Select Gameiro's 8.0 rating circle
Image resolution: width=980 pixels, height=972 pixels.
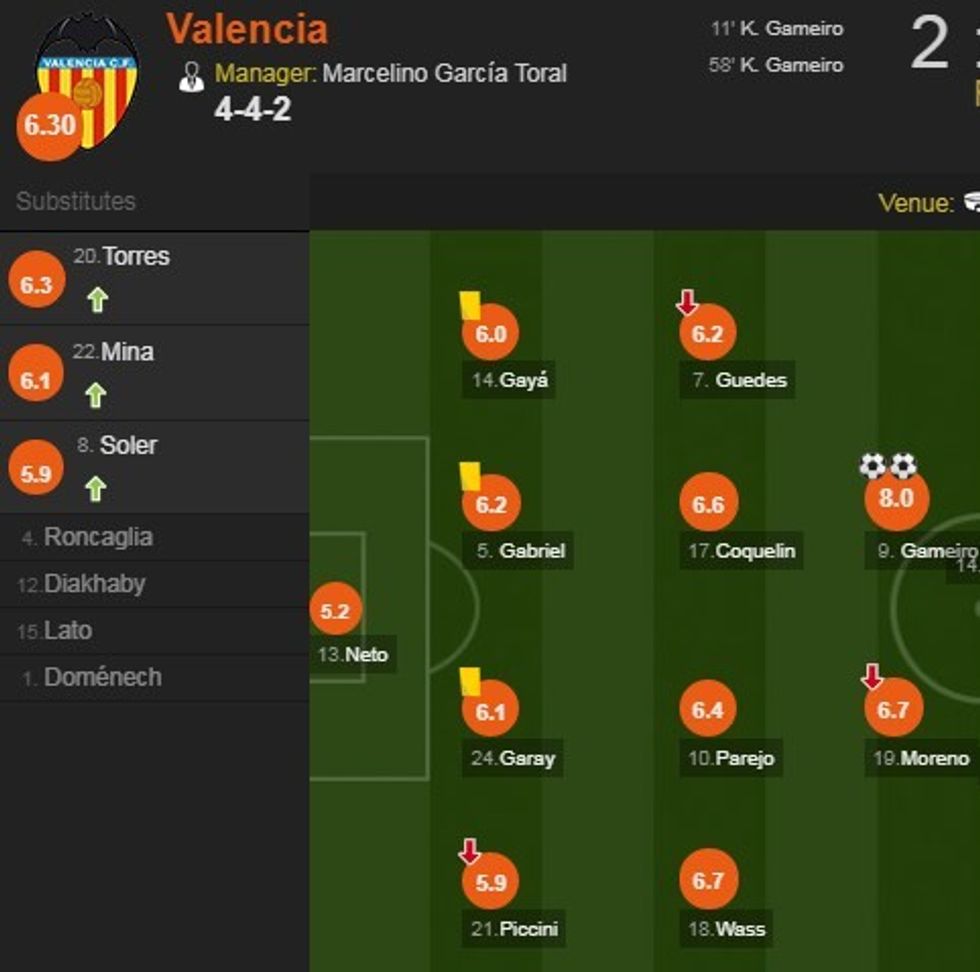[896, 498]
